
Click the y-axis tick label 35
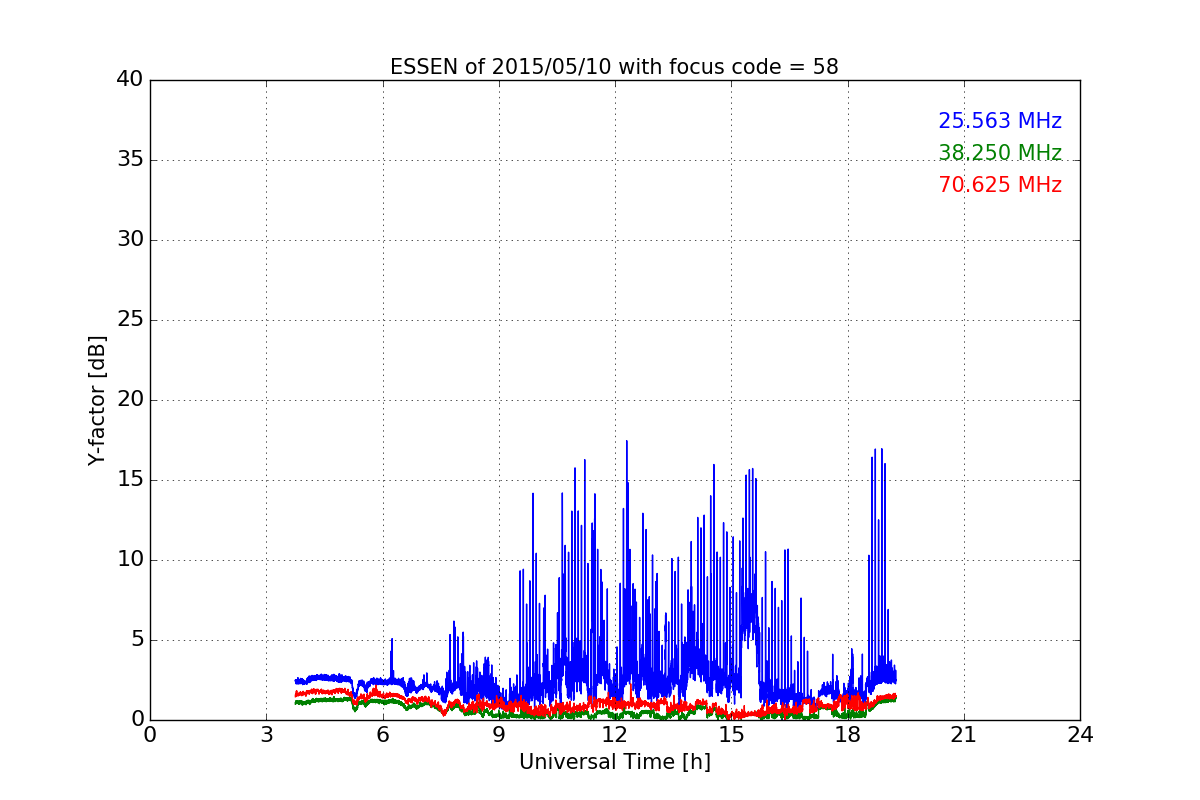click(x=130, y=160)
